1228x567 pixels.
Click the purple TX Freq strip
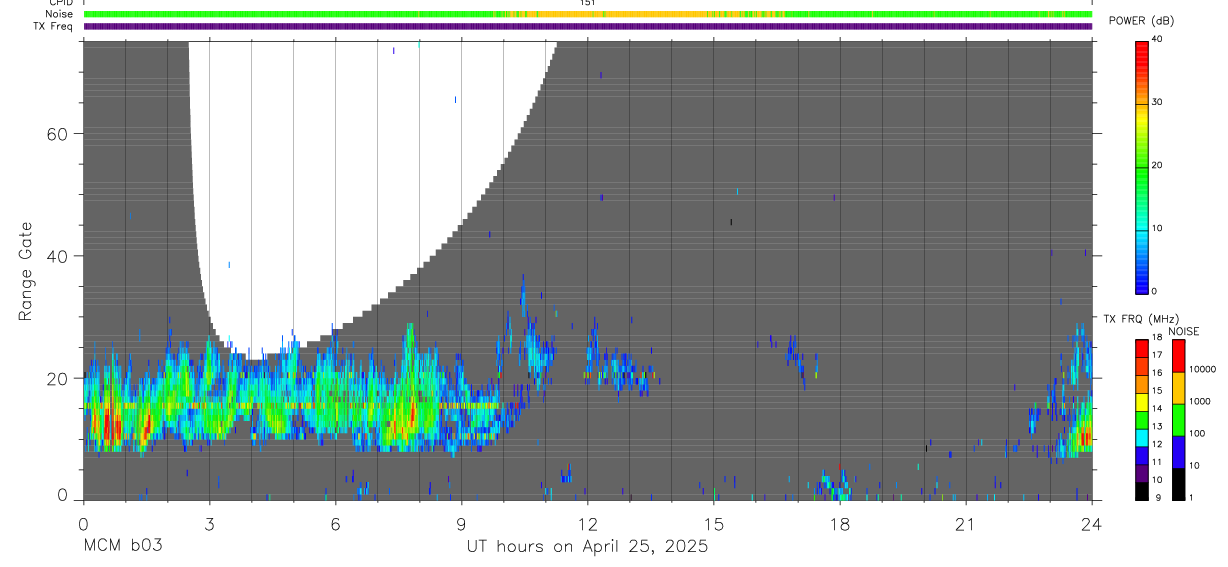pyautogui.click(x=588, y=26)
